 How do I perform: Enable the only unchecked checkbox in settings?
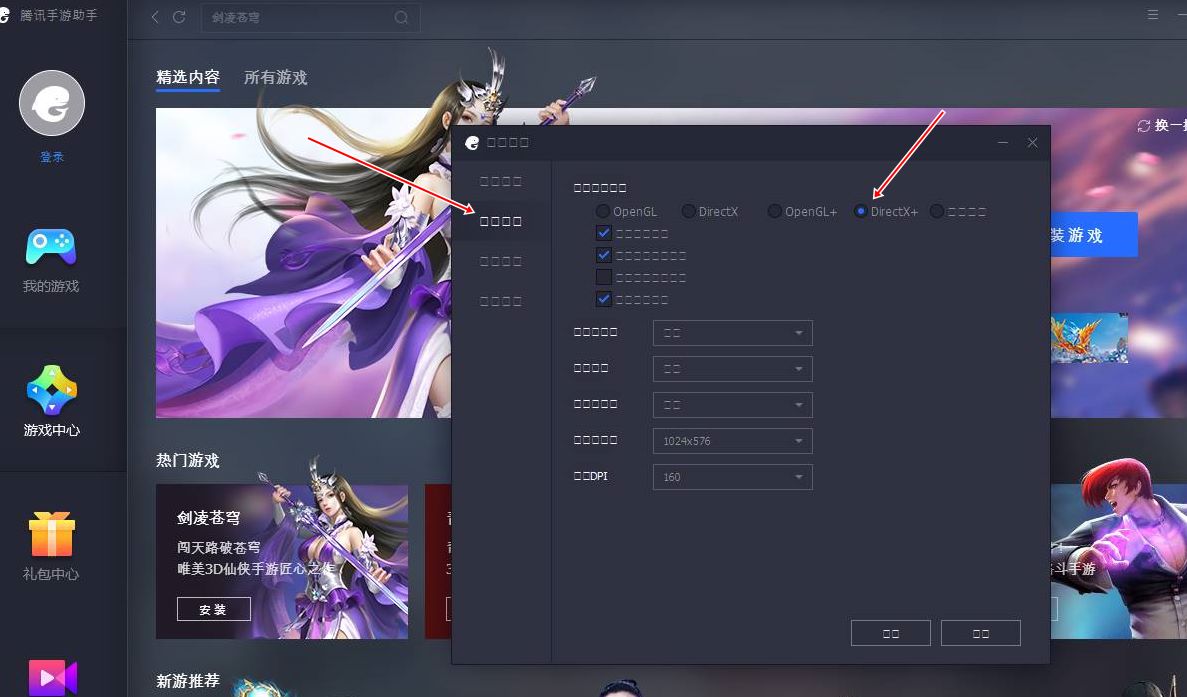[x=603, y=277]
